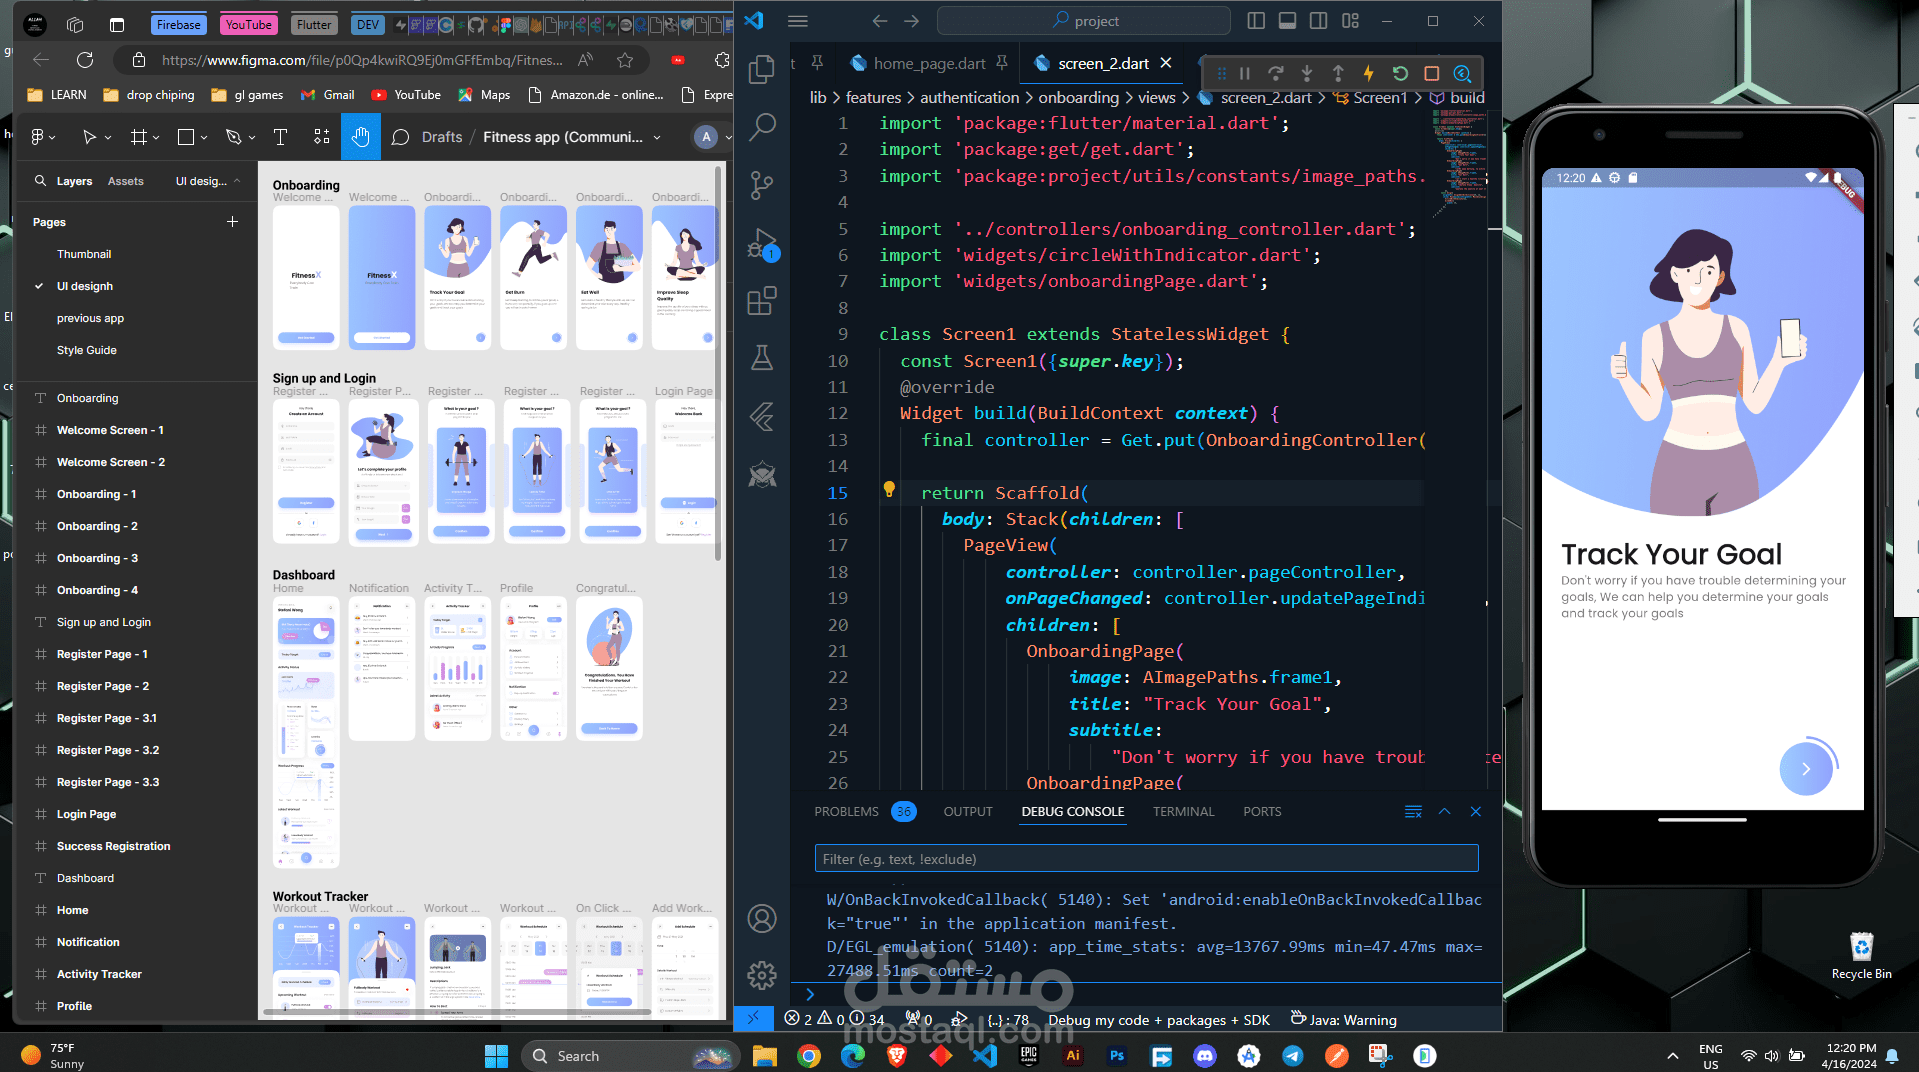1919x1072 pixels.
Task: Open the Figma comment tool
Action: (x=401, y=137)
